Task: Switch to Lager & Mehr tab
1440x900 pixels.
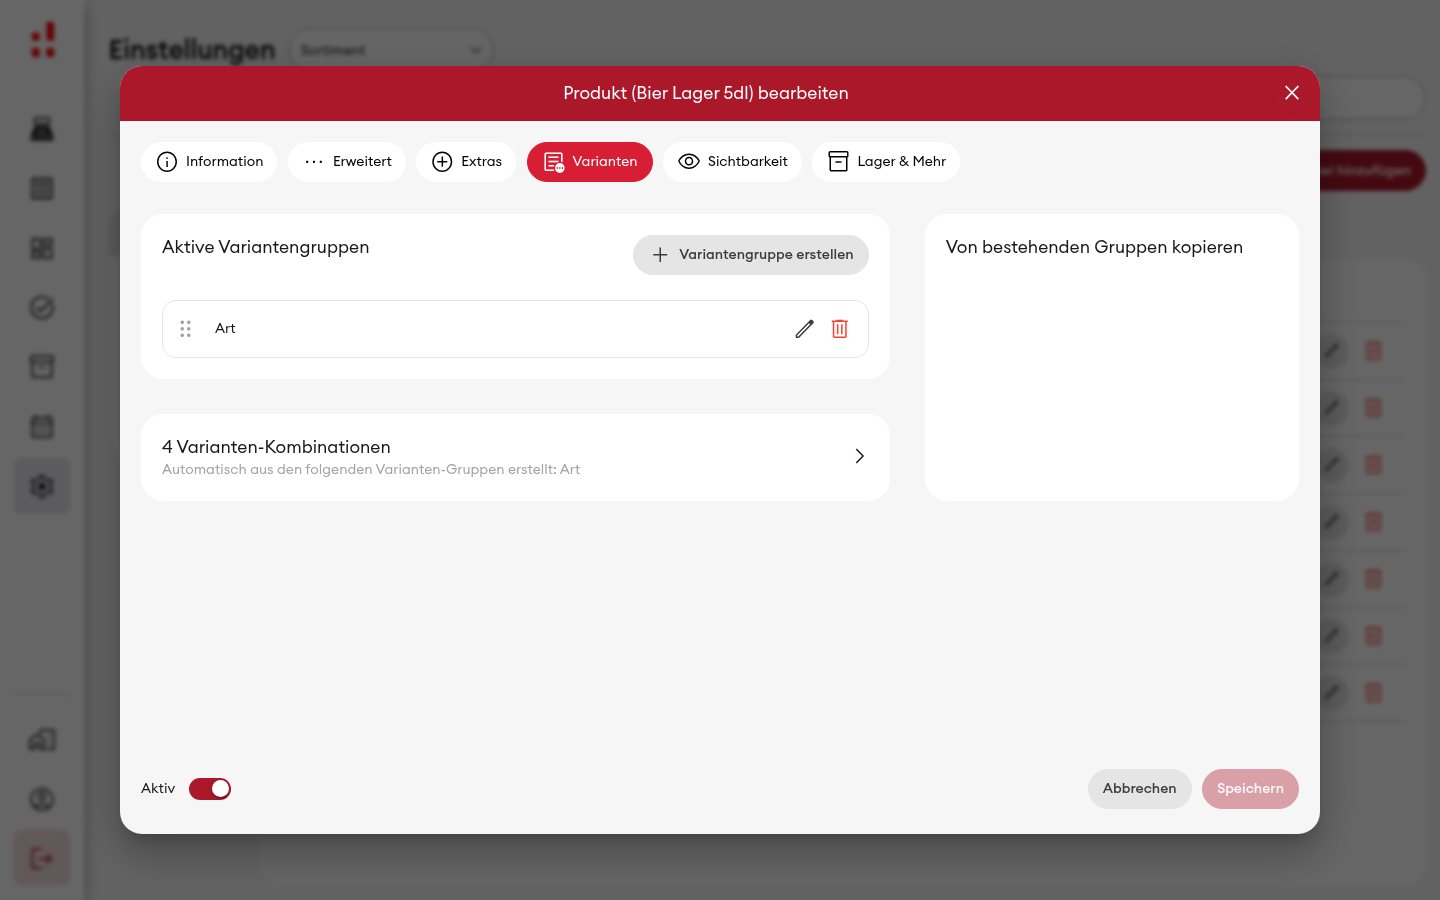Action: 886,162
